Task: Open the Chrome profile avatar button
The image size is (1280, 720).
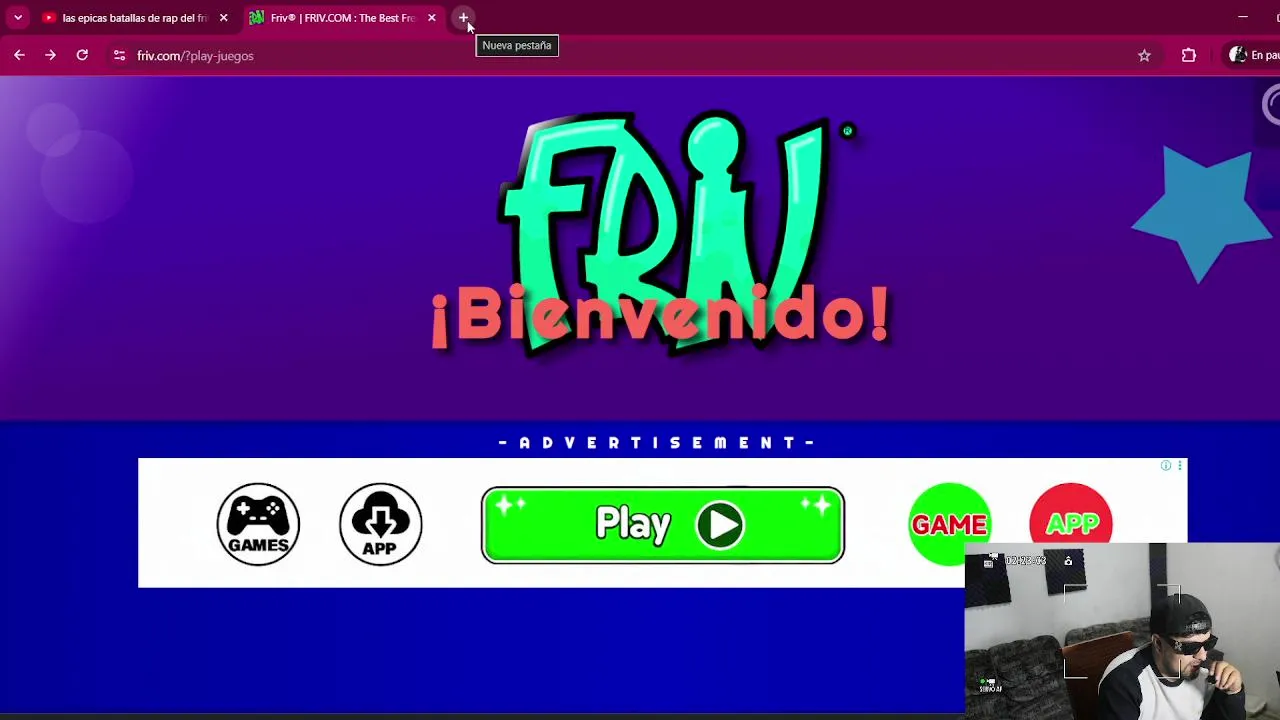Action: 1253,56
